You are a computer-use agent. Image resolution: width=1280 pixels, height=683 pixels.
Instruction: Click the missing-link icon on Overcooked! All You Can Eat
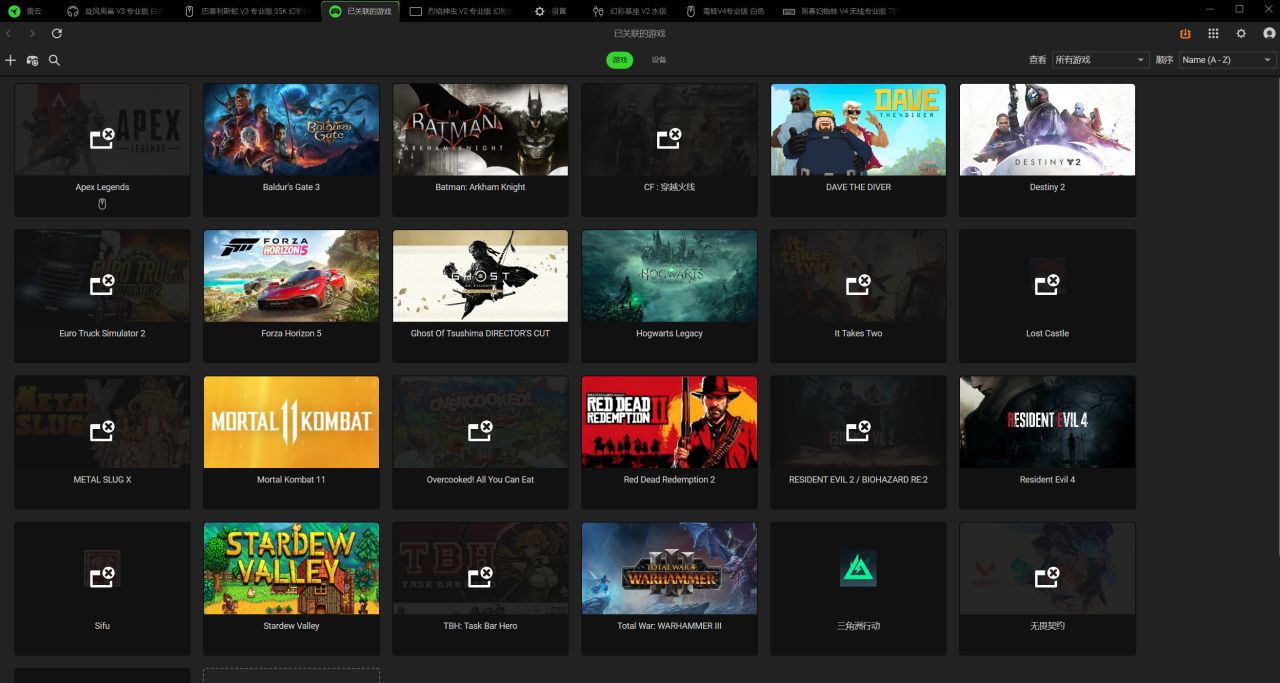[480, 430]
